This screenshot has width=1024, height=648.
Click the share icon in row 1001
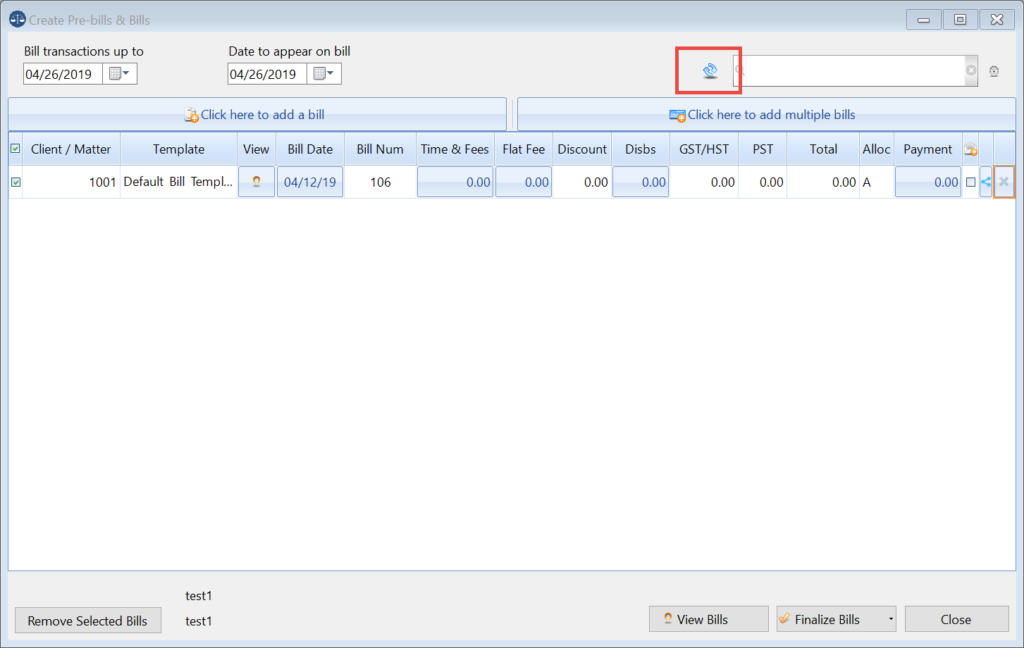(x=986, y=182)
